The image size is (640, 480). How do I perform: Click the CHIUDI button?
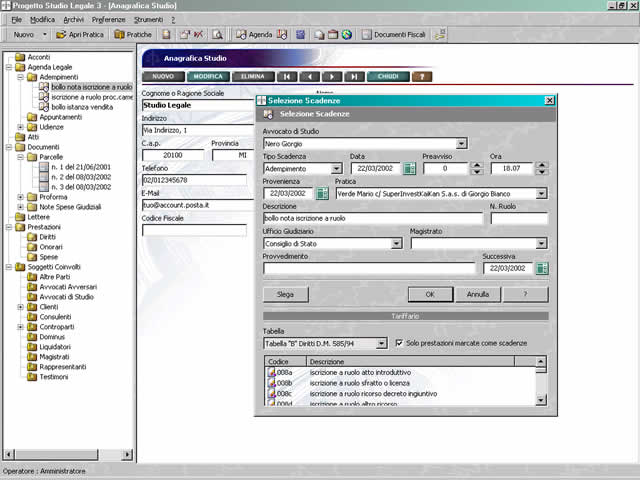tap(388, 76)
